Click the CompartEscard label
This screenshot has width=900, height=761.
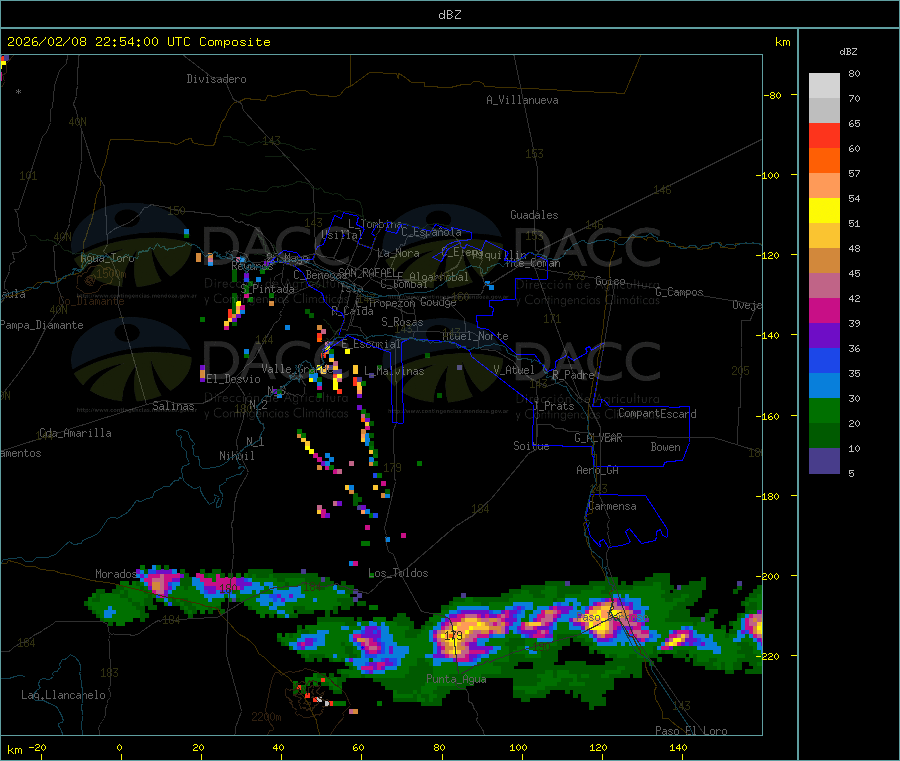coord(657,414)
